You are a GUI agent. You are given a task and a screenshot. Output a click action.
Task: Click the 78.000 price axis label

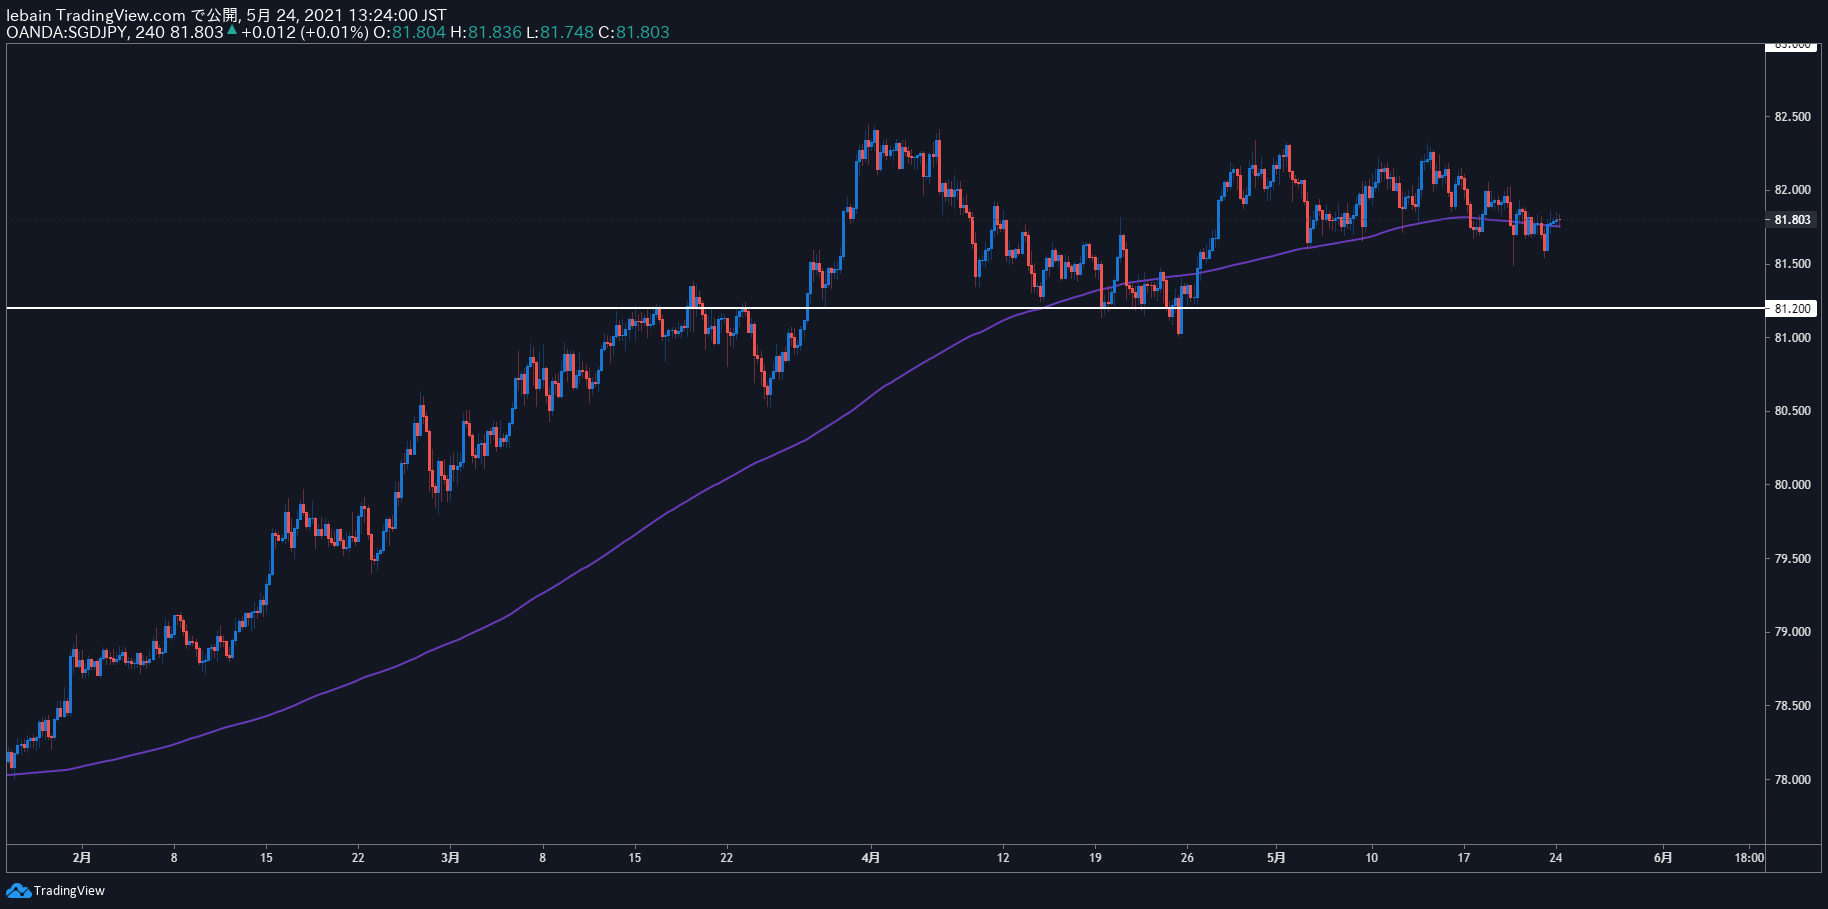pos(1792,780)
